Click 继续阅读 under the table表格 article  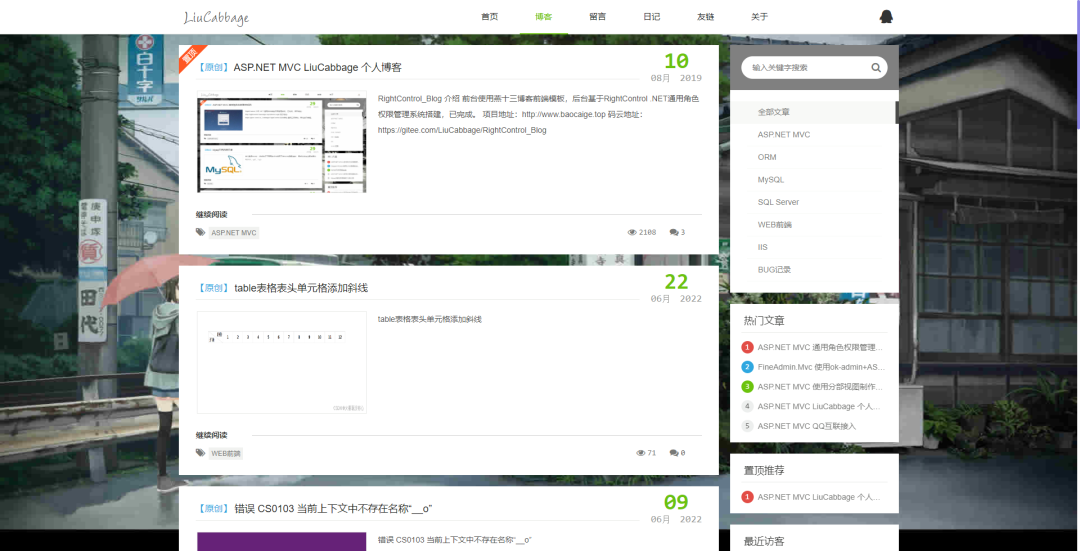pyautogui.click(x=211, y=435)
